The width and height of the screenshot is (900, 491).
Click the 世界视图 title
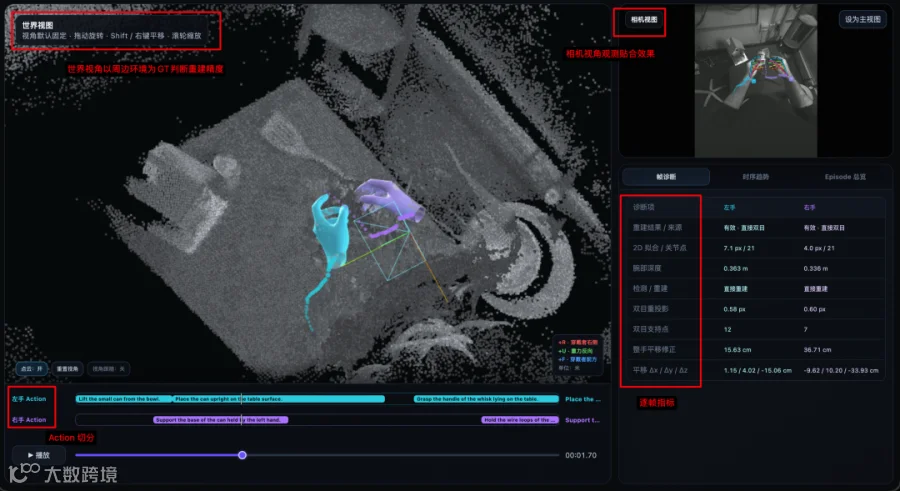37,25
